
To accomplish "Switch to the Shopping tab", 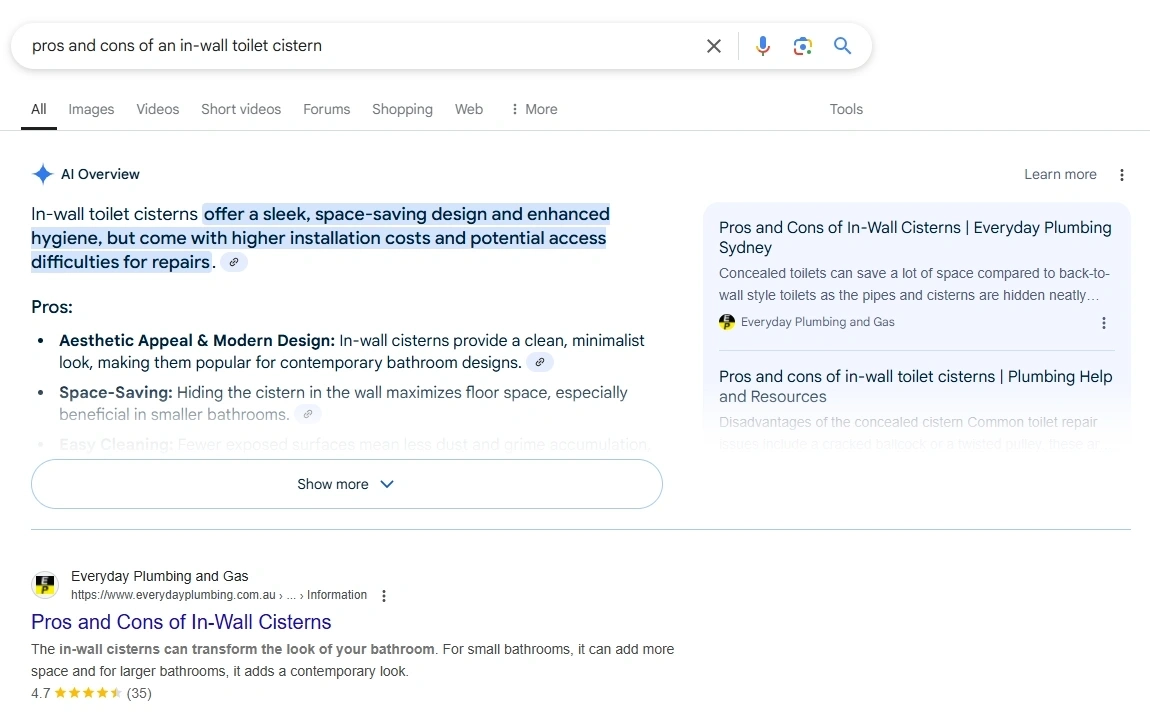I will 402,109.
